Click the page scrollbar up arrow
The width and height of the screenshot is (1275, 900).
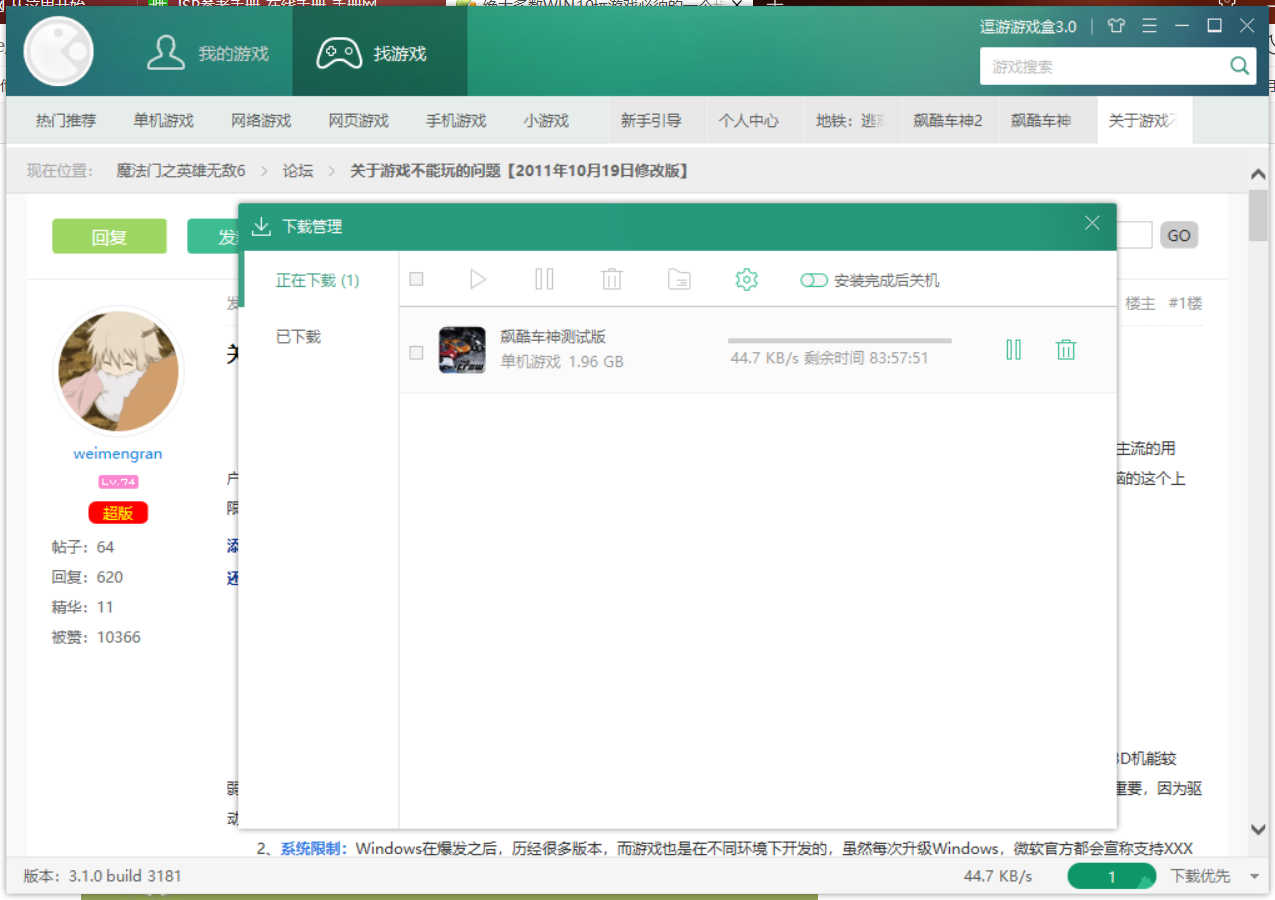point(1259,174)
